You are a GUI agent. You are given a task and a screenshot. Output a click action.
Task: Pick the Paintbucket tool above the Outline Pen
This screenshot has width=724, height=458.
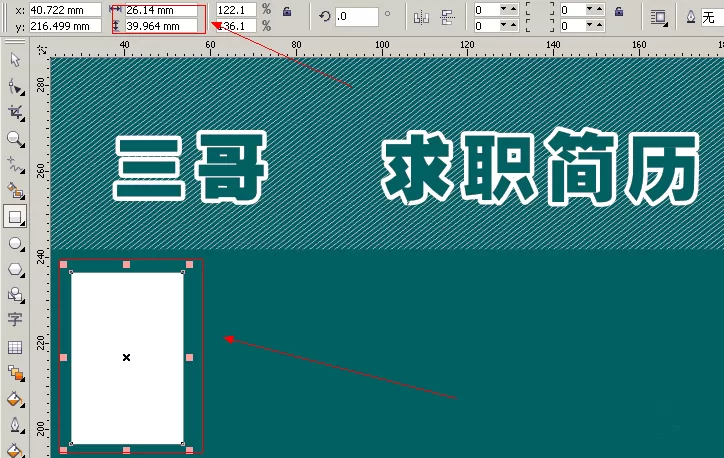(x=15, y=399)
